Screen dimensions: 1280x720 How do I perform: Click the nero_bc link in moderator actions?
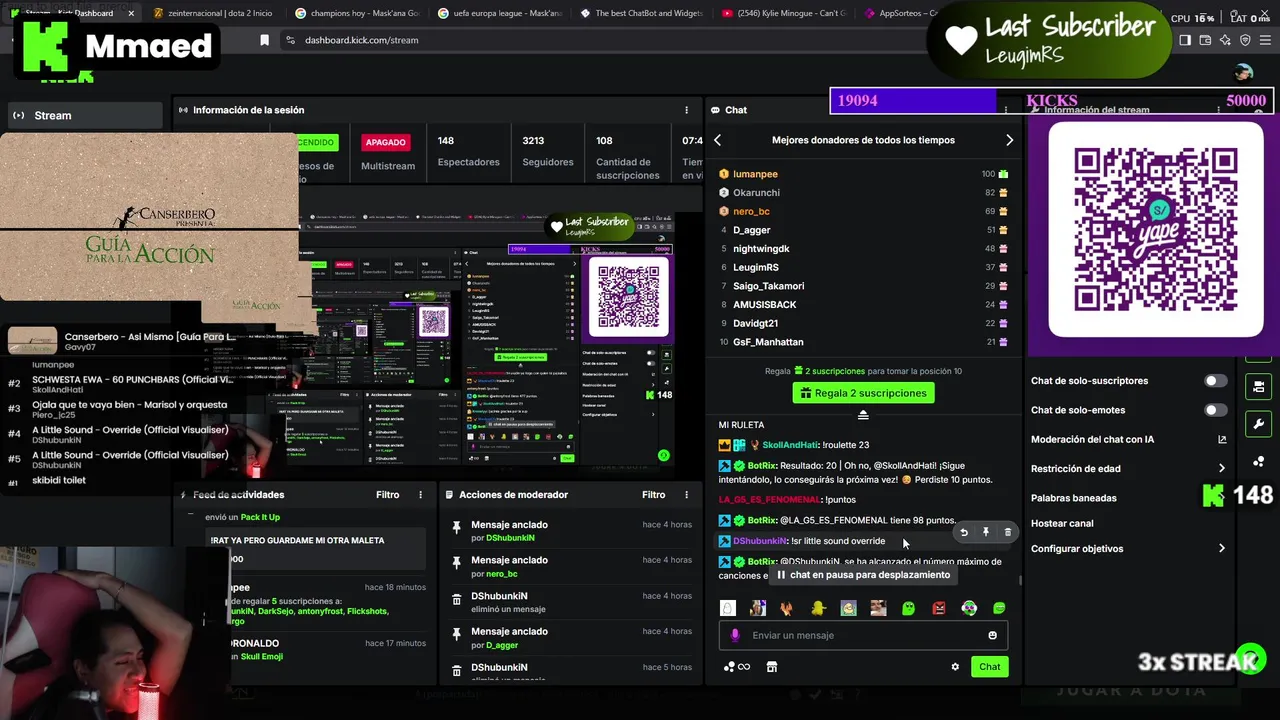pos(502,574)
